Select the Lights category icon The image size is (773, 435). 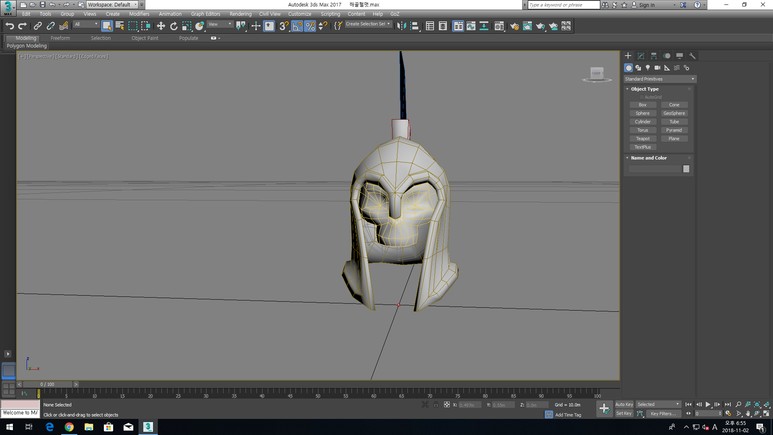pos(648,68)
